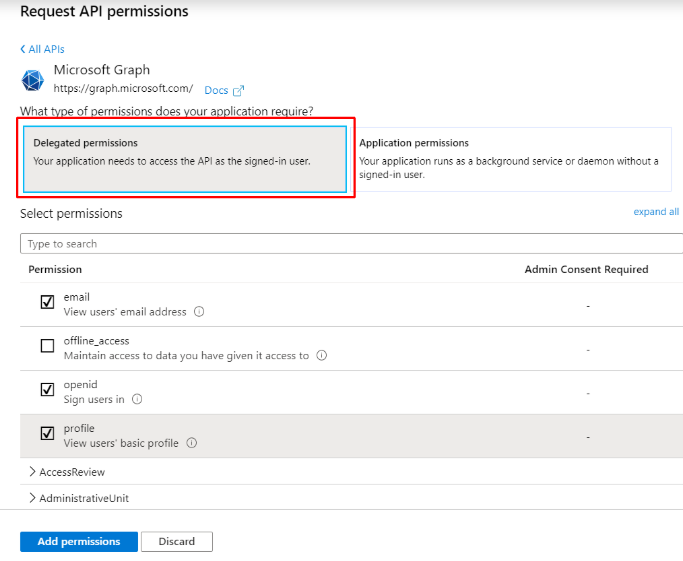The height and width of the screenshot is (561, 683).
Task: Open the Docs link
Action: 216,91
